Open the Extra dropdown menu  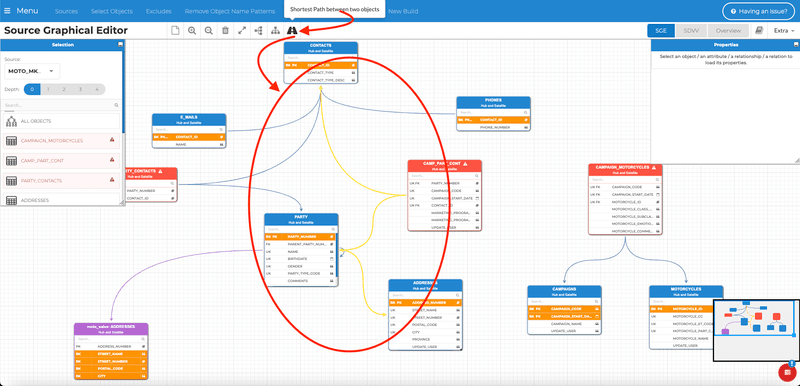point(784,31)
